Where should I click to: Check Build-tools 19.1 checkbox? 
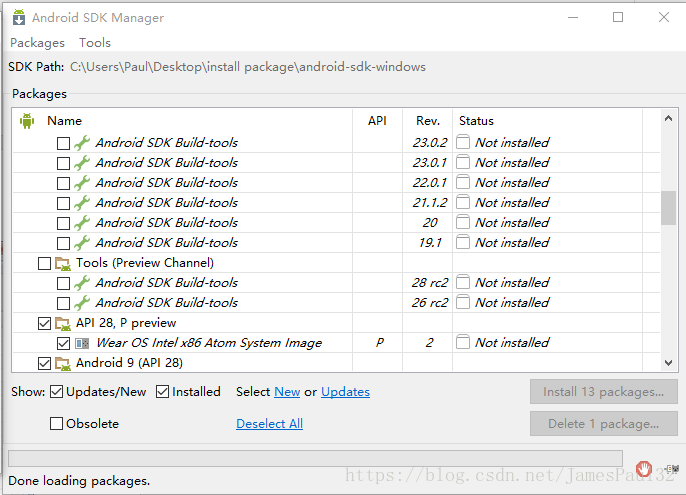(63, 243)
